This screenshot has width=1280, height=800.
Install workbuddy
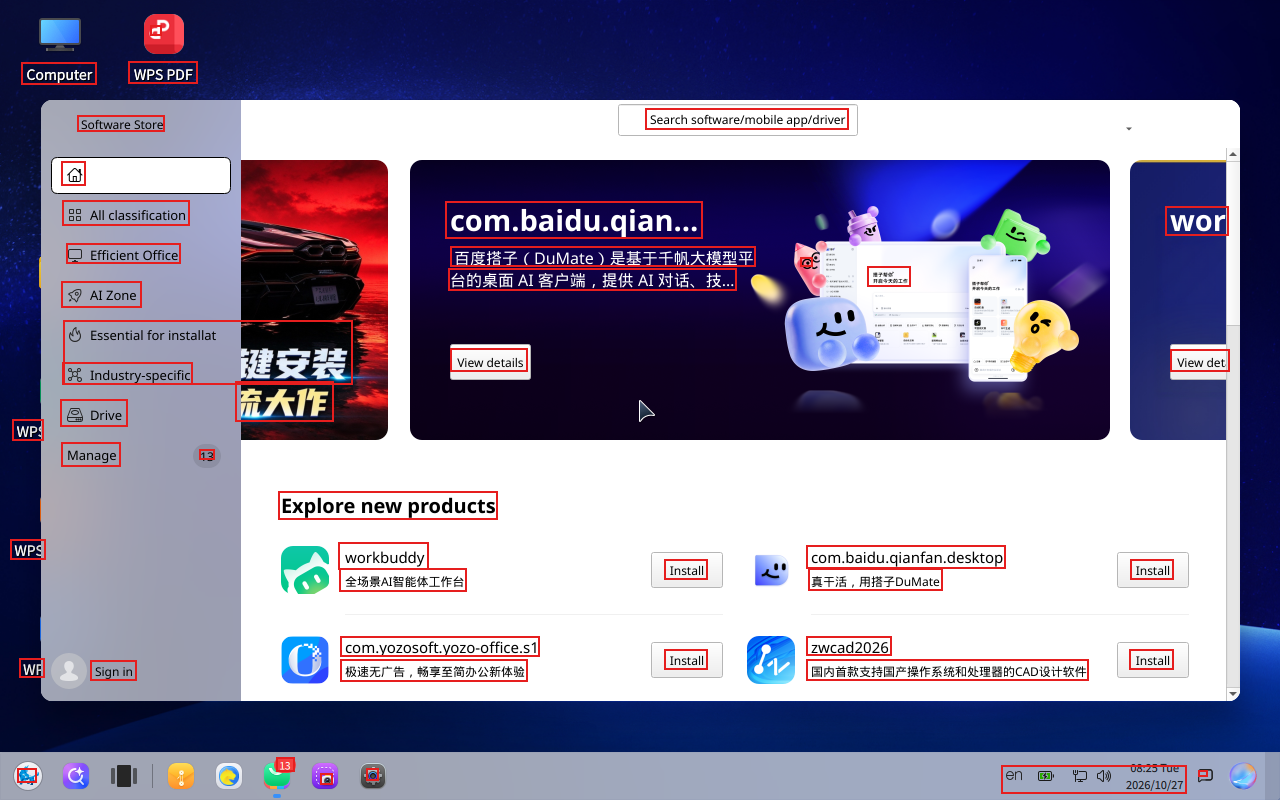687,570
